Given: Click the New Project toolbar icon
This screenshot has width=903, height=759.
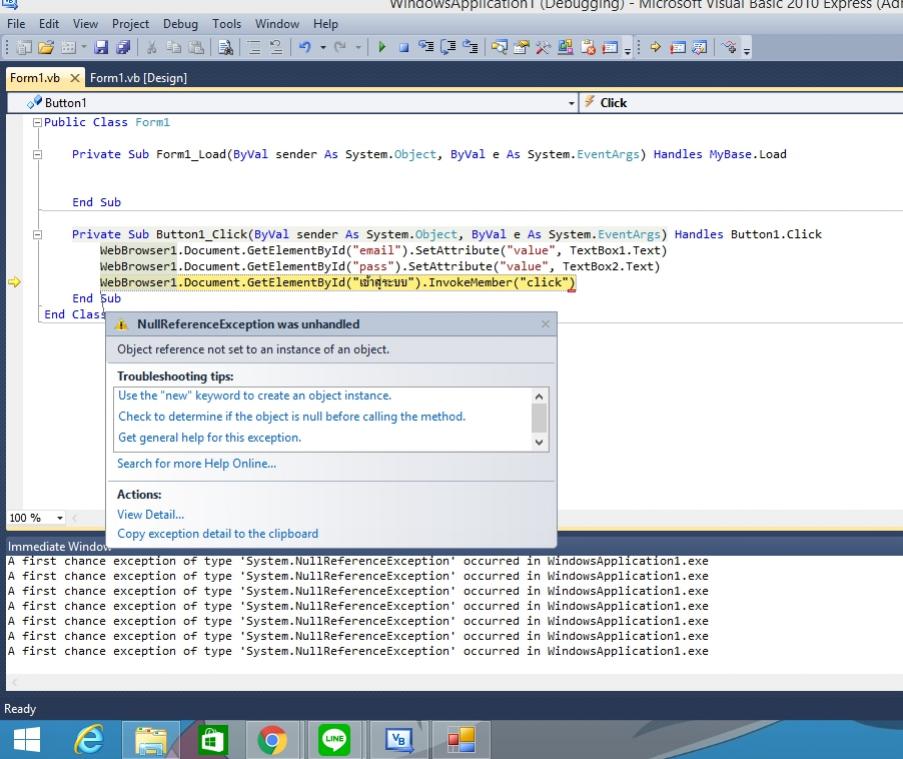Looking at the screenshot, I should click(24, 47).
